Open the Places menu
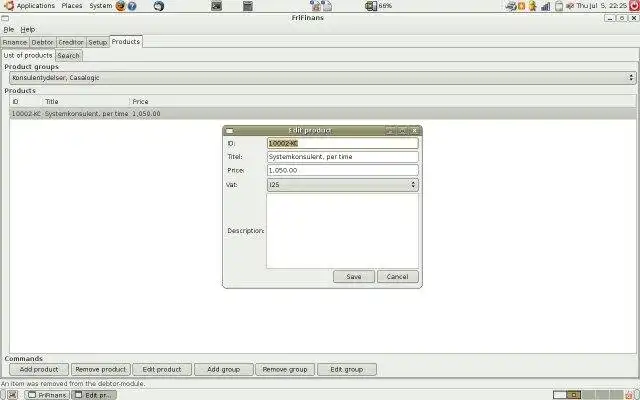640x400 pixels. pyautogui.click(x=71, y=6)
